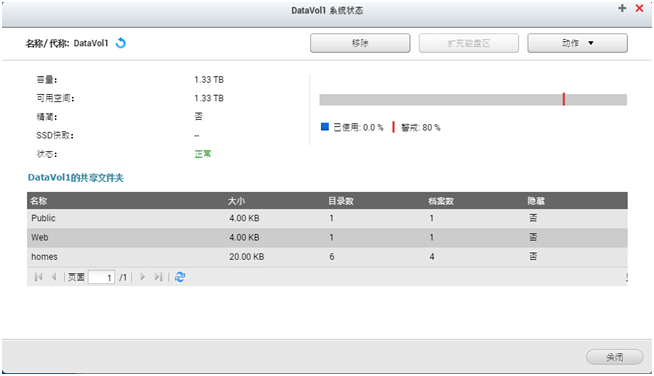Select the homes shared folder row
The image size is (654, 376).
click(x=327, y=257)
